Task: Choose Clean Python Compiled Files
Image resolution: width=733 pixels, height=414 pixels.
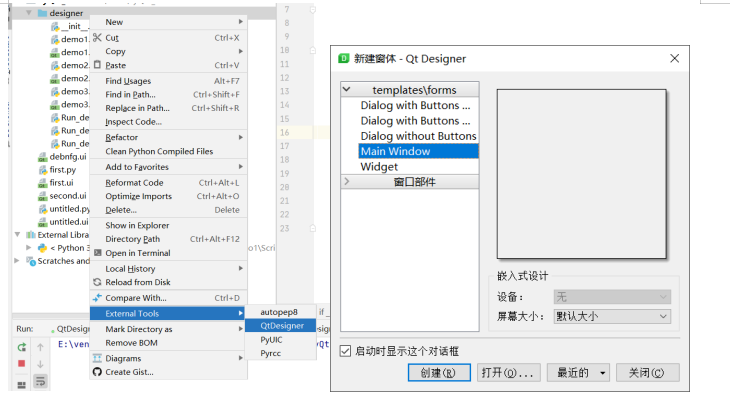Action: point(168,151)
